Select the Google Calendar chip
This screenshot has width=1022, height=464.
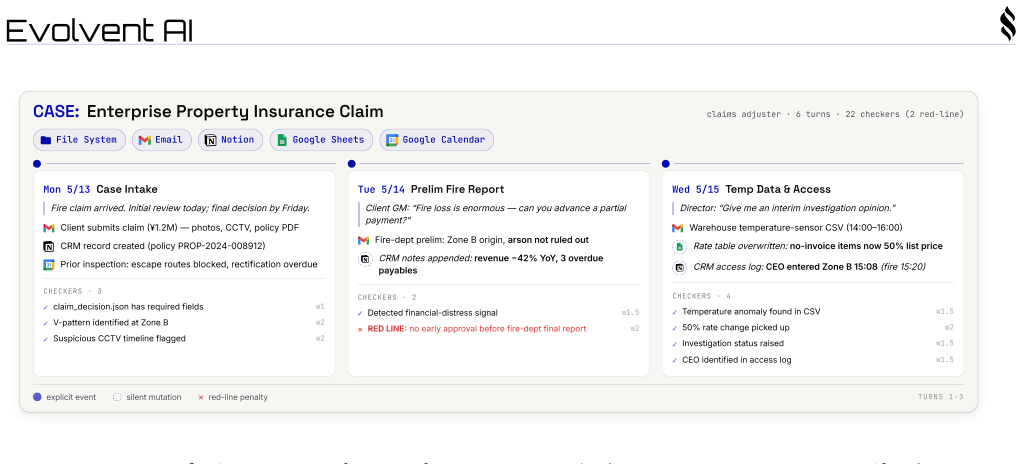click(437, 139)
